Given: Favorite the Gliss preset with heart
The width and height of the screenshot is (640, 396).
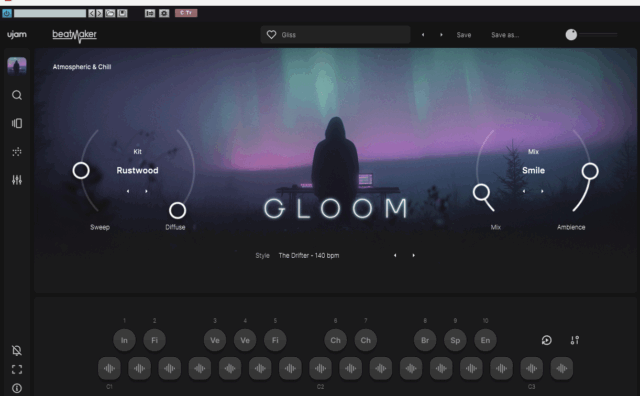Looking at the screenshot, I should (x=271, y=35).
